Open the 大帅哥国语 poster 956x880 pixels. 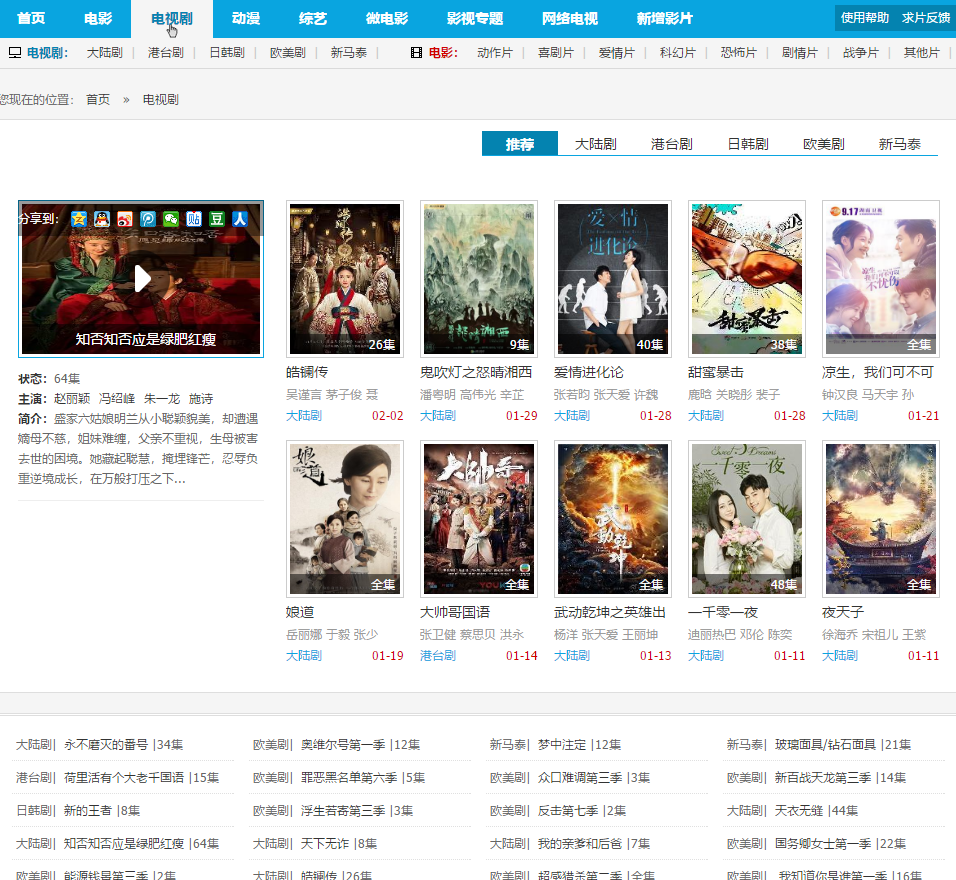pyautogui.click(x=479, y=519)
